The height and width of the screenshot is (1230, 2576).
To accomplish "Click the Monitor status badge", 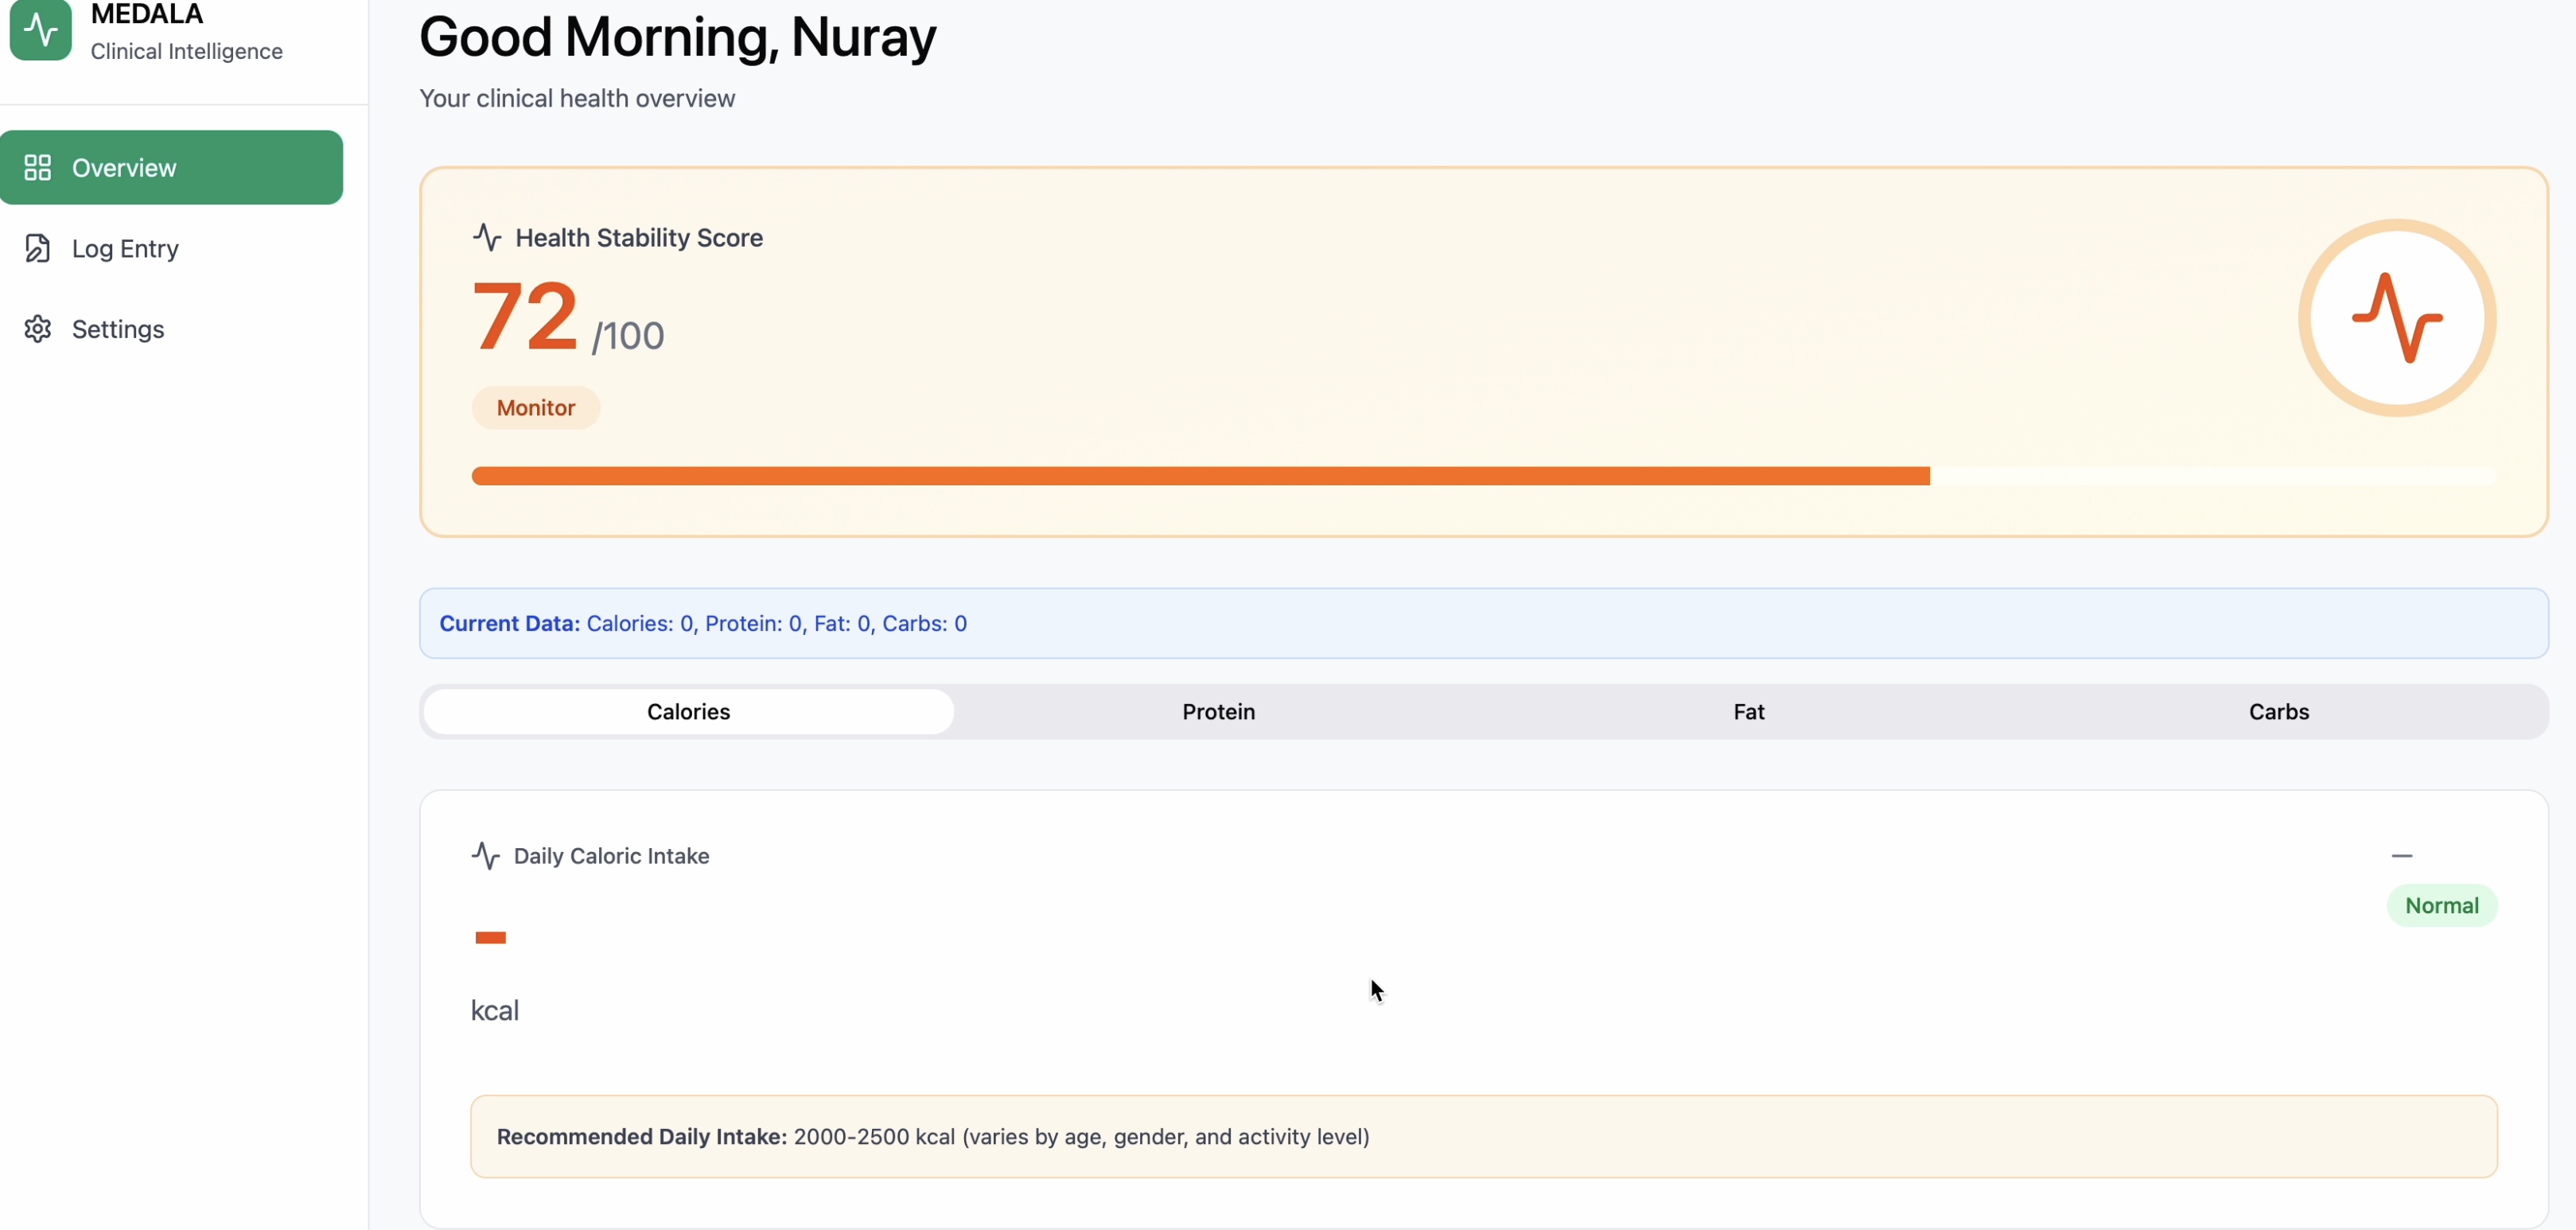I will (x=535, y=408).
